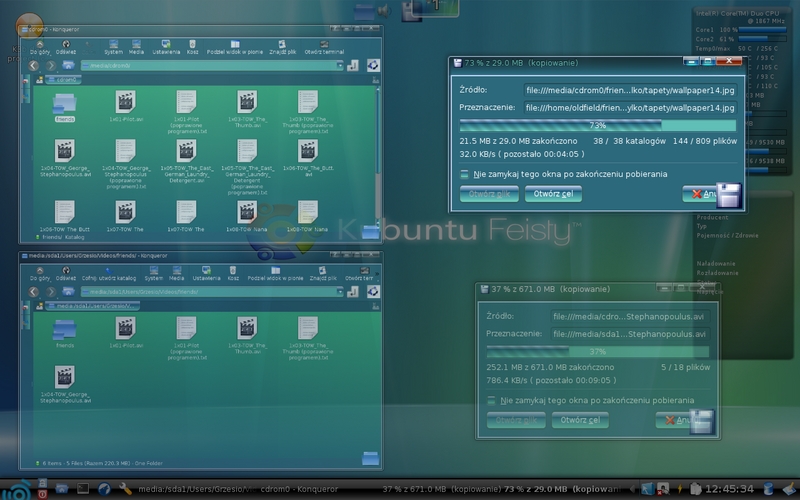The image size is (800, 500).
Task: Click 'Otwórz cel' in the 73% copy dialog
Action: (x=553, y=194)
